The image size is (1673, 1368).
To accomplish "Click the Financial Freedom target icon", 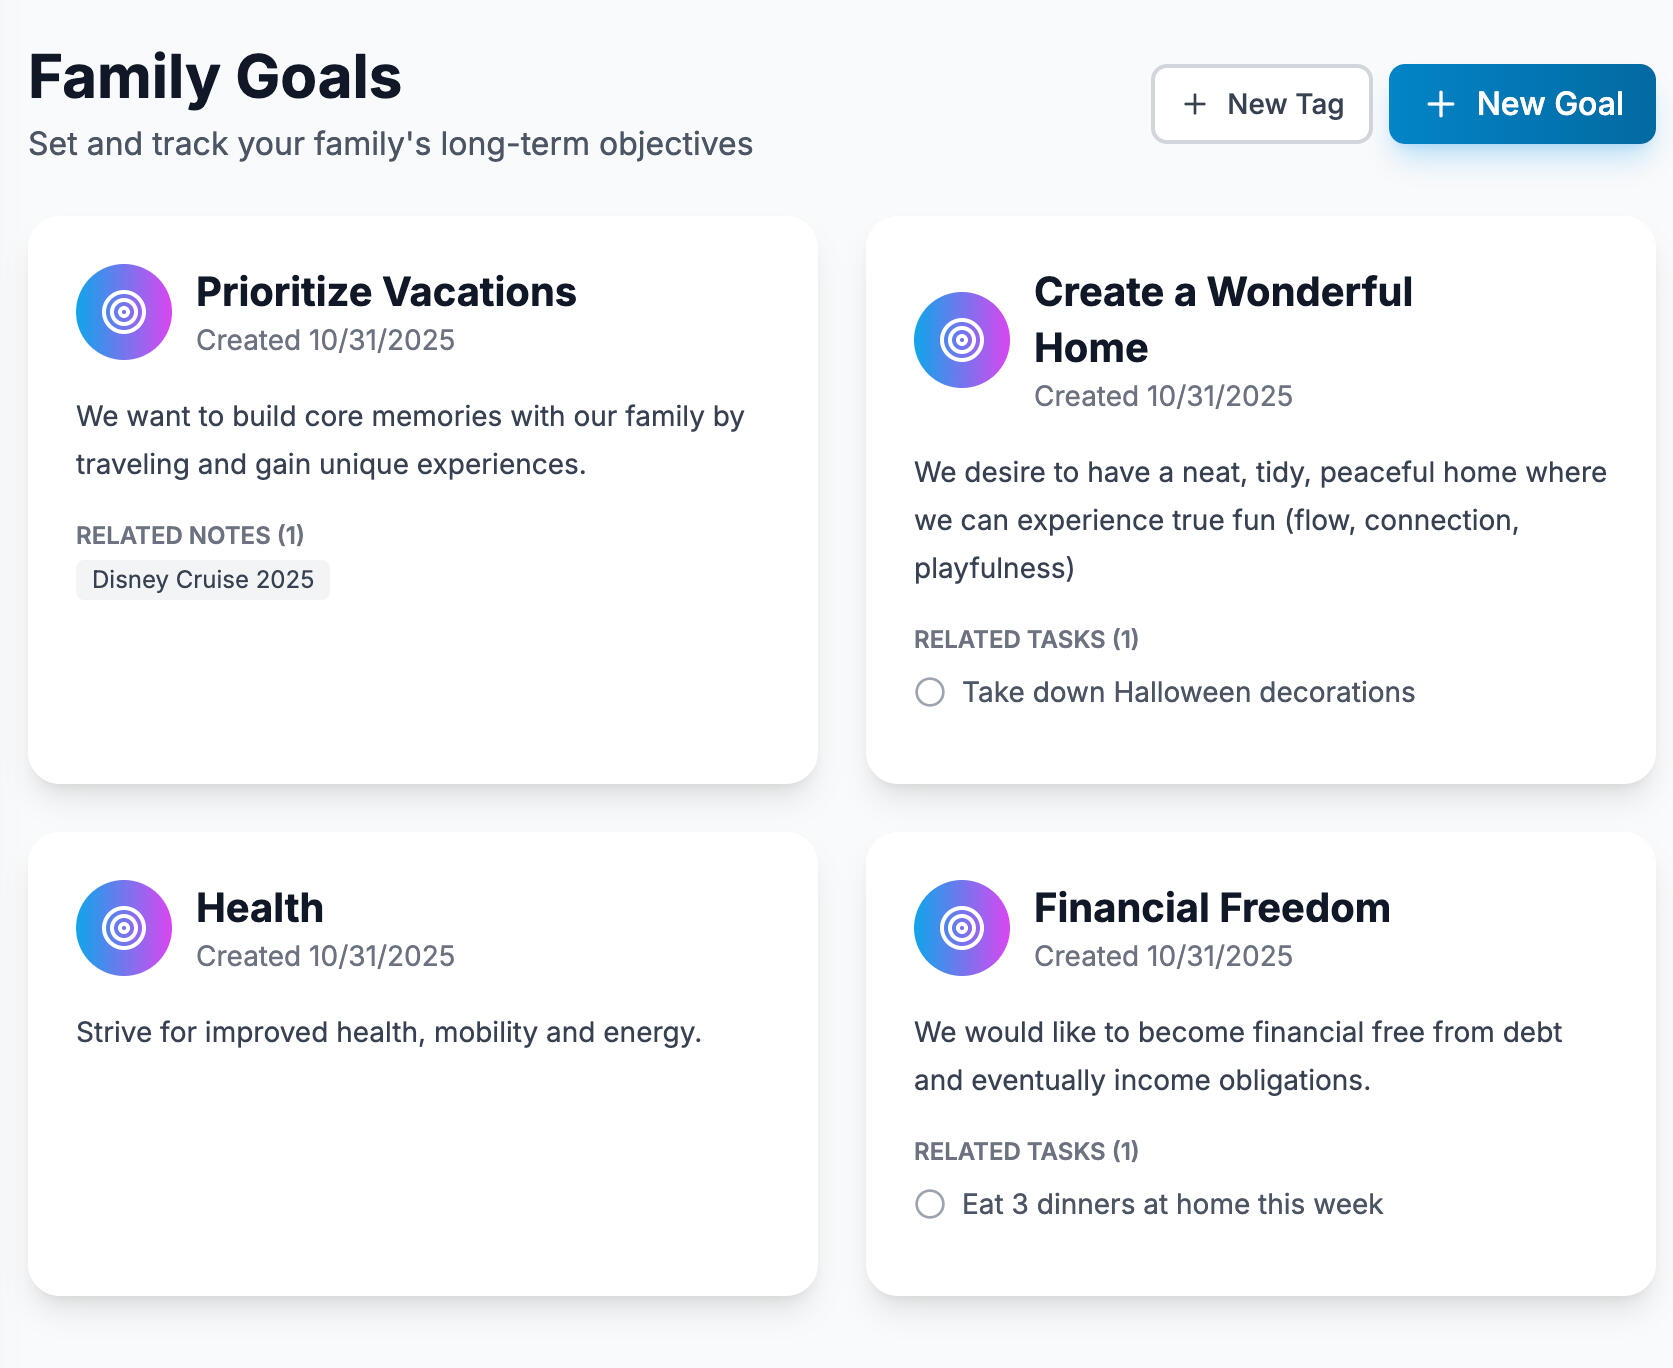I will (x=962, y=928).
